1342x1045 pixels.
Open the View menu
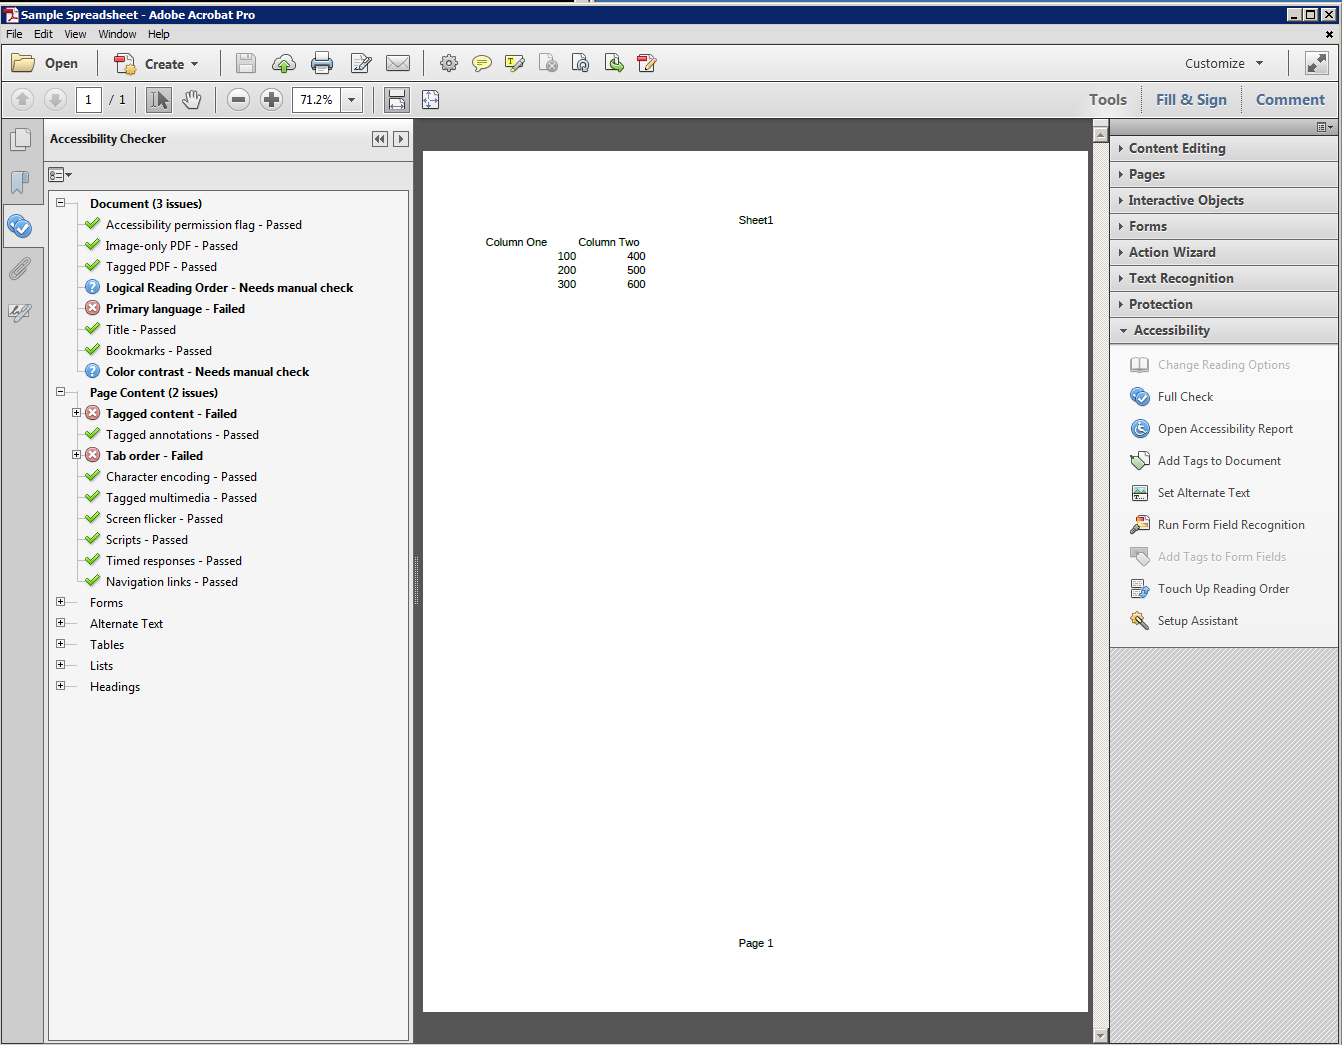click(x=75, y=34)
